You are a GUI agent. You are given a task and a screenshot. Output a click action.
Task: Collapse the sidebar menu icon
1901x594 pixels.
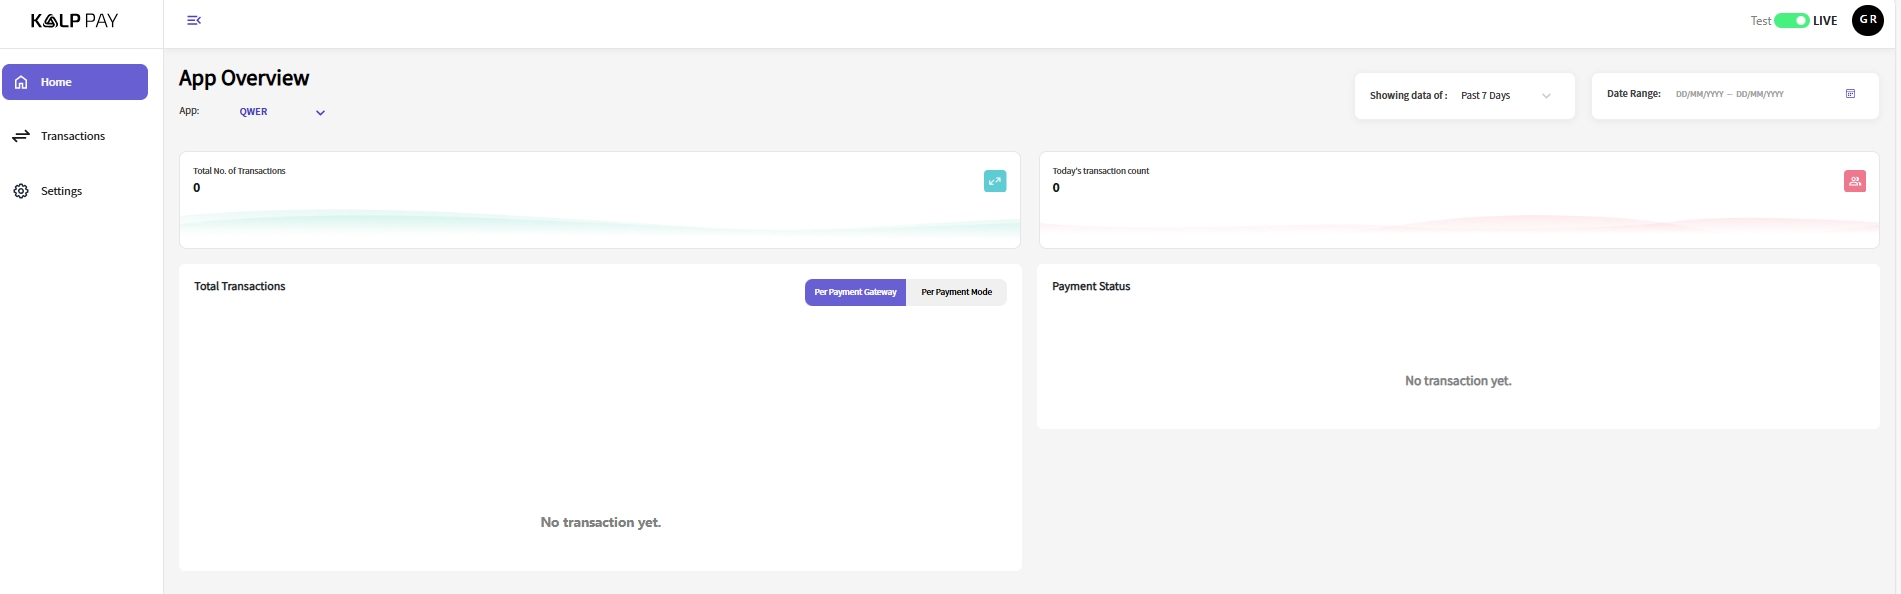pos(194,20)
